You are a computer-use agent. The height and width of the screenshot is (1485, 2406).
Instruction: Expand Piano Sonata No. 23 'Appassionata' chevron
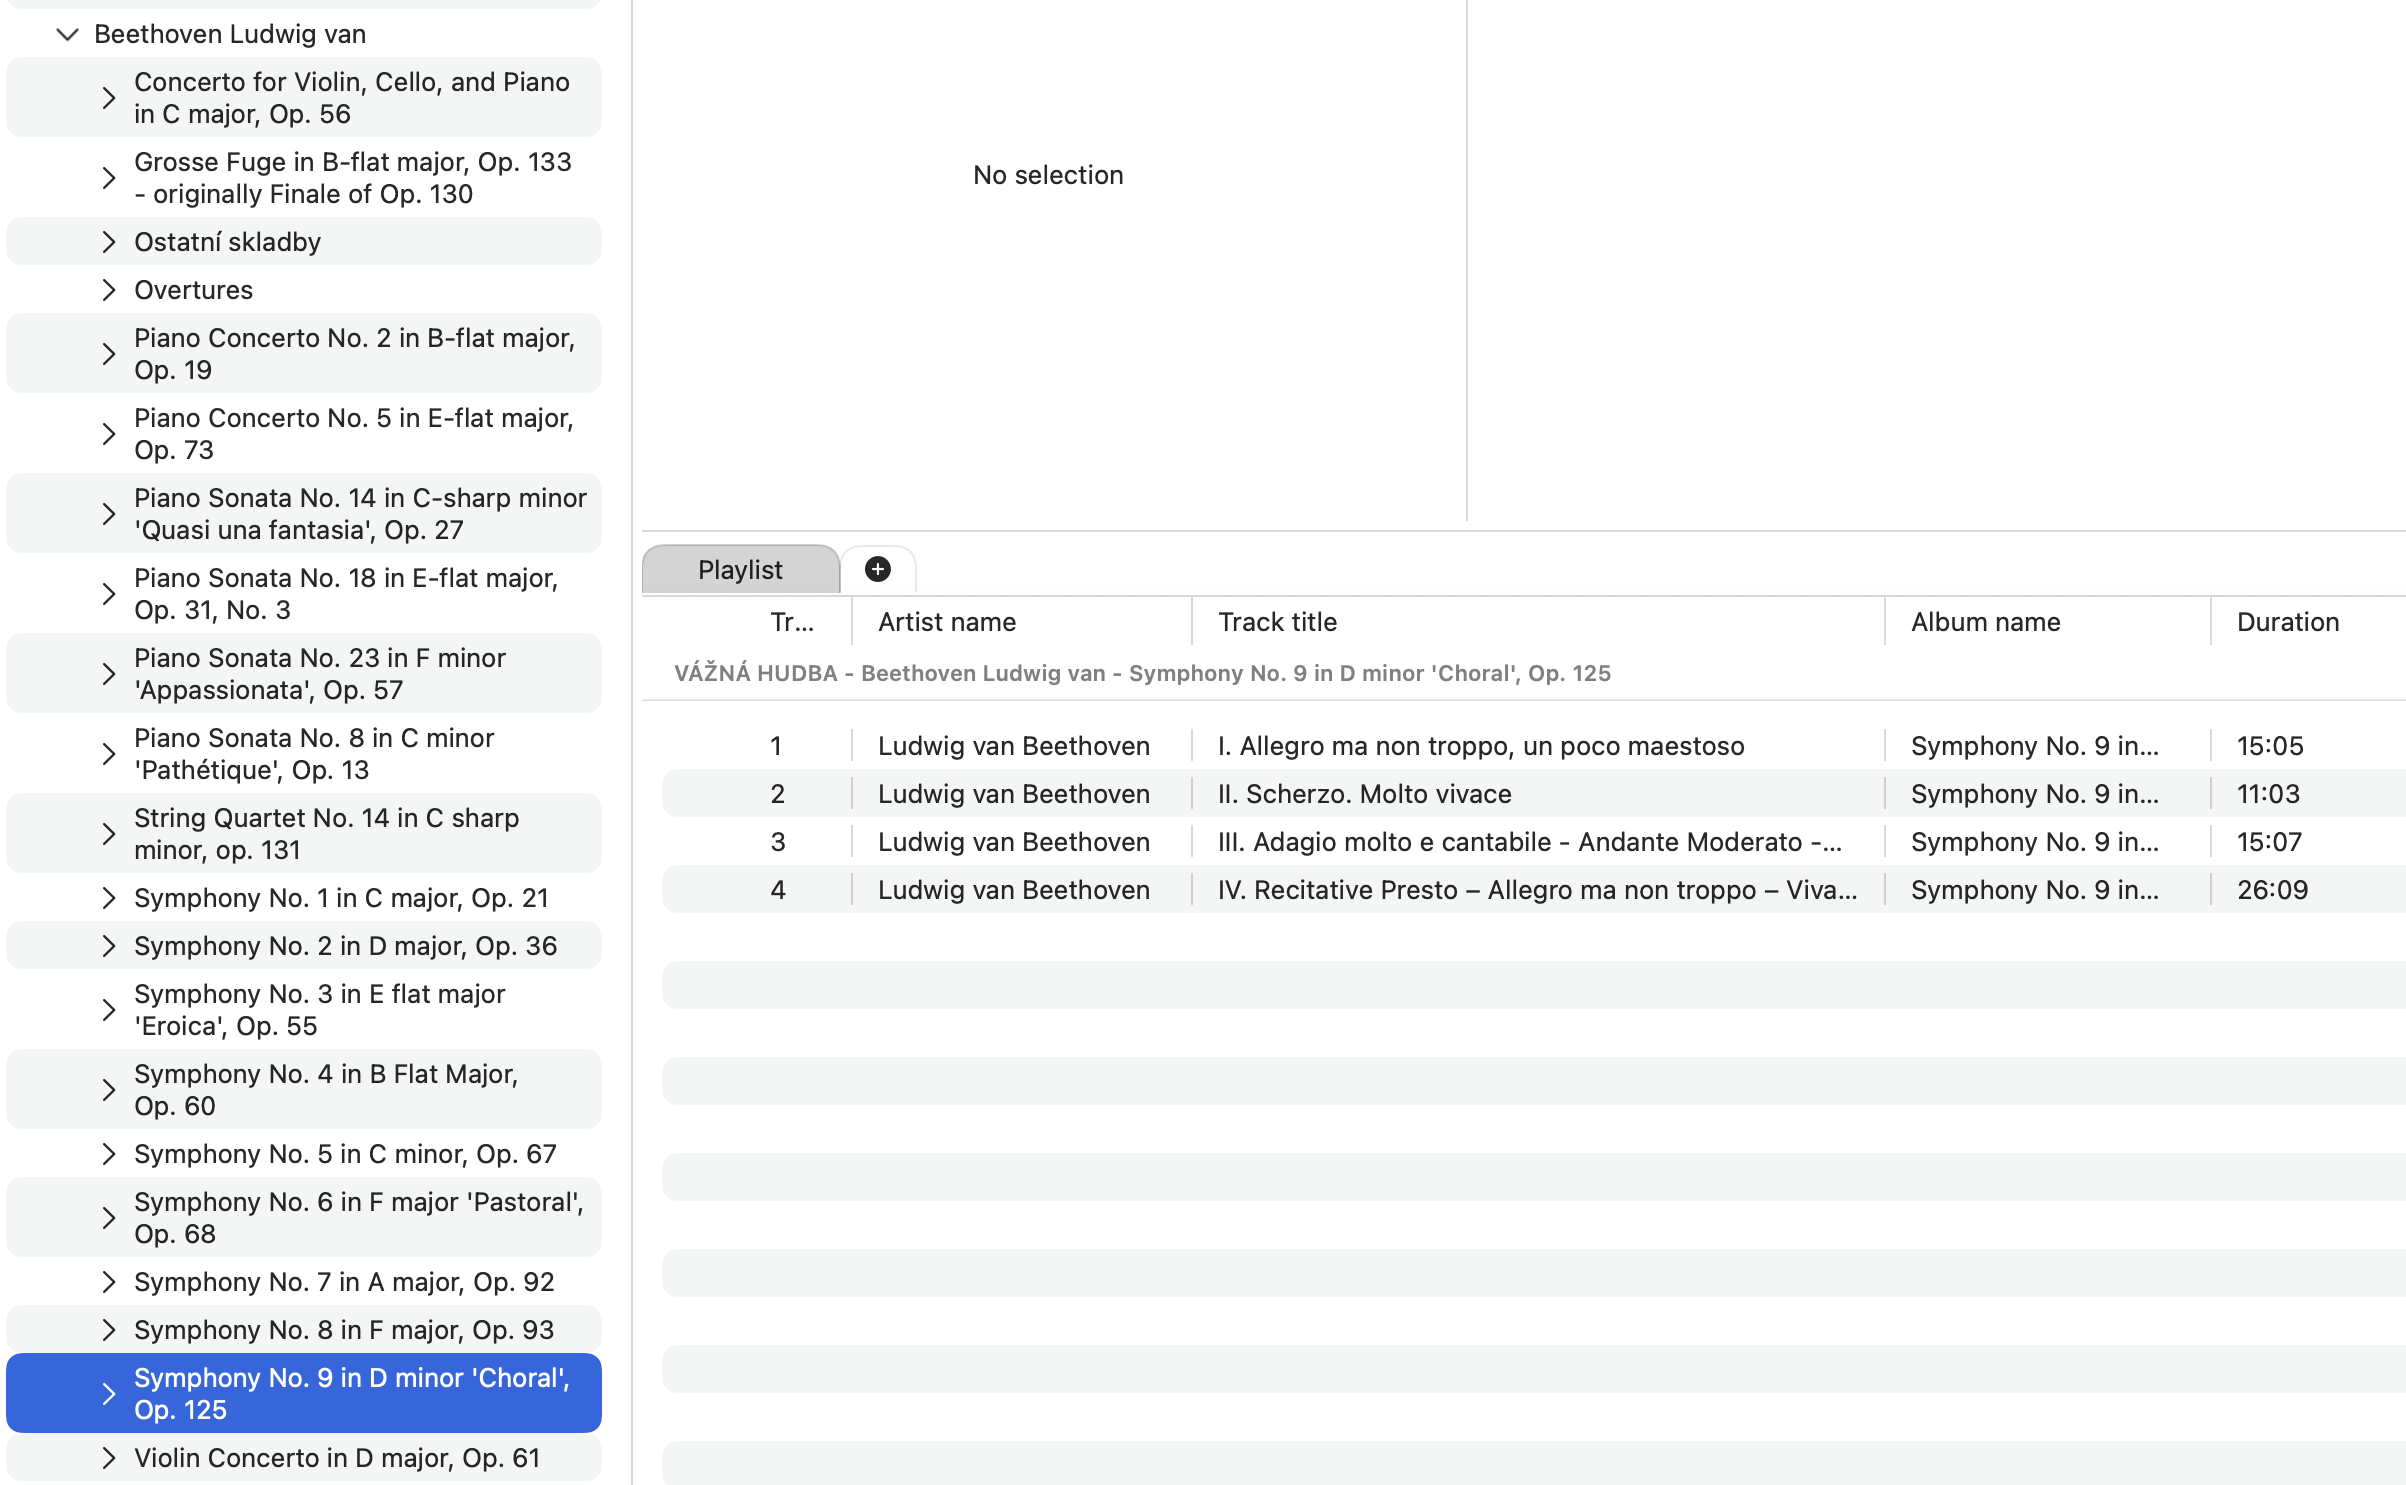point(109,674)
